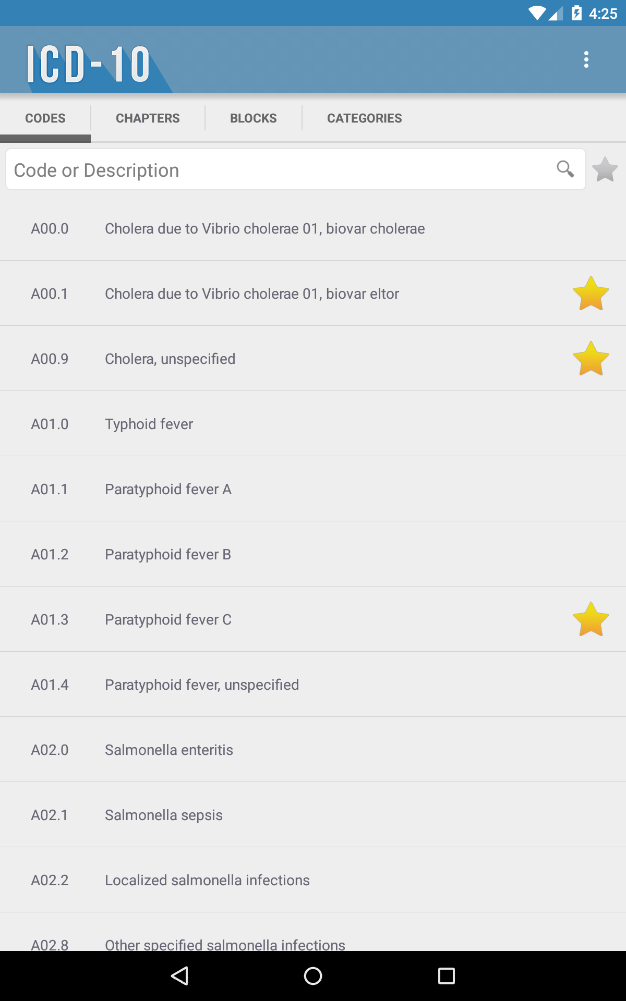Unfavorite code A00.1 using its gold star
626x1001 pixels.
coord(591,294)
